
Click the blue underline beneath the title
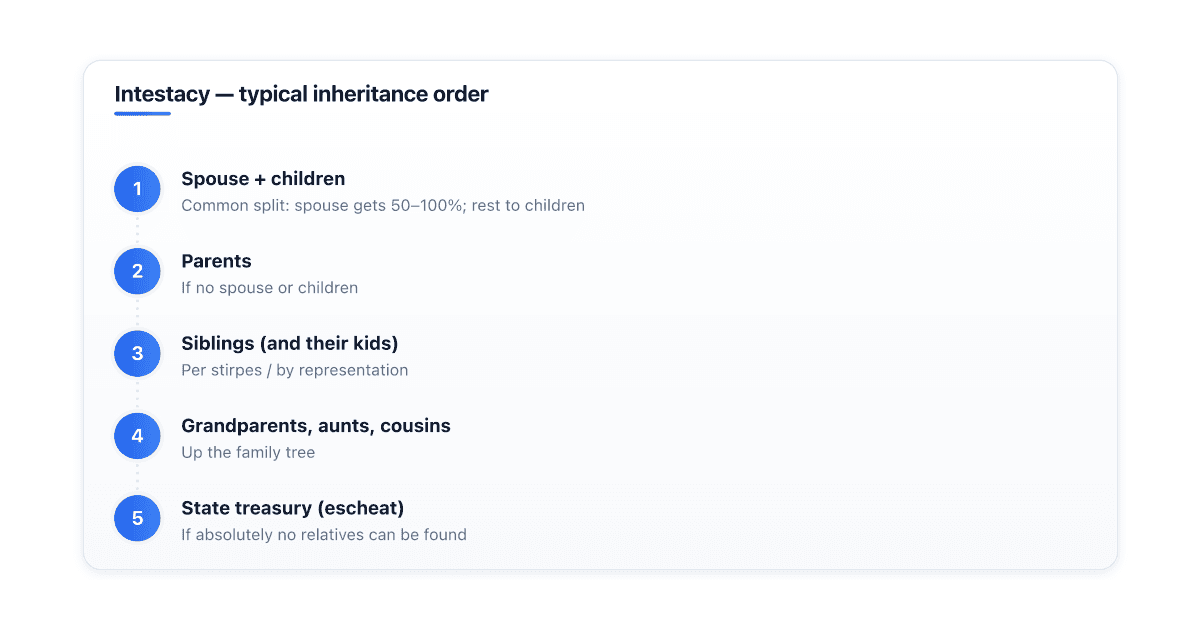142,113
